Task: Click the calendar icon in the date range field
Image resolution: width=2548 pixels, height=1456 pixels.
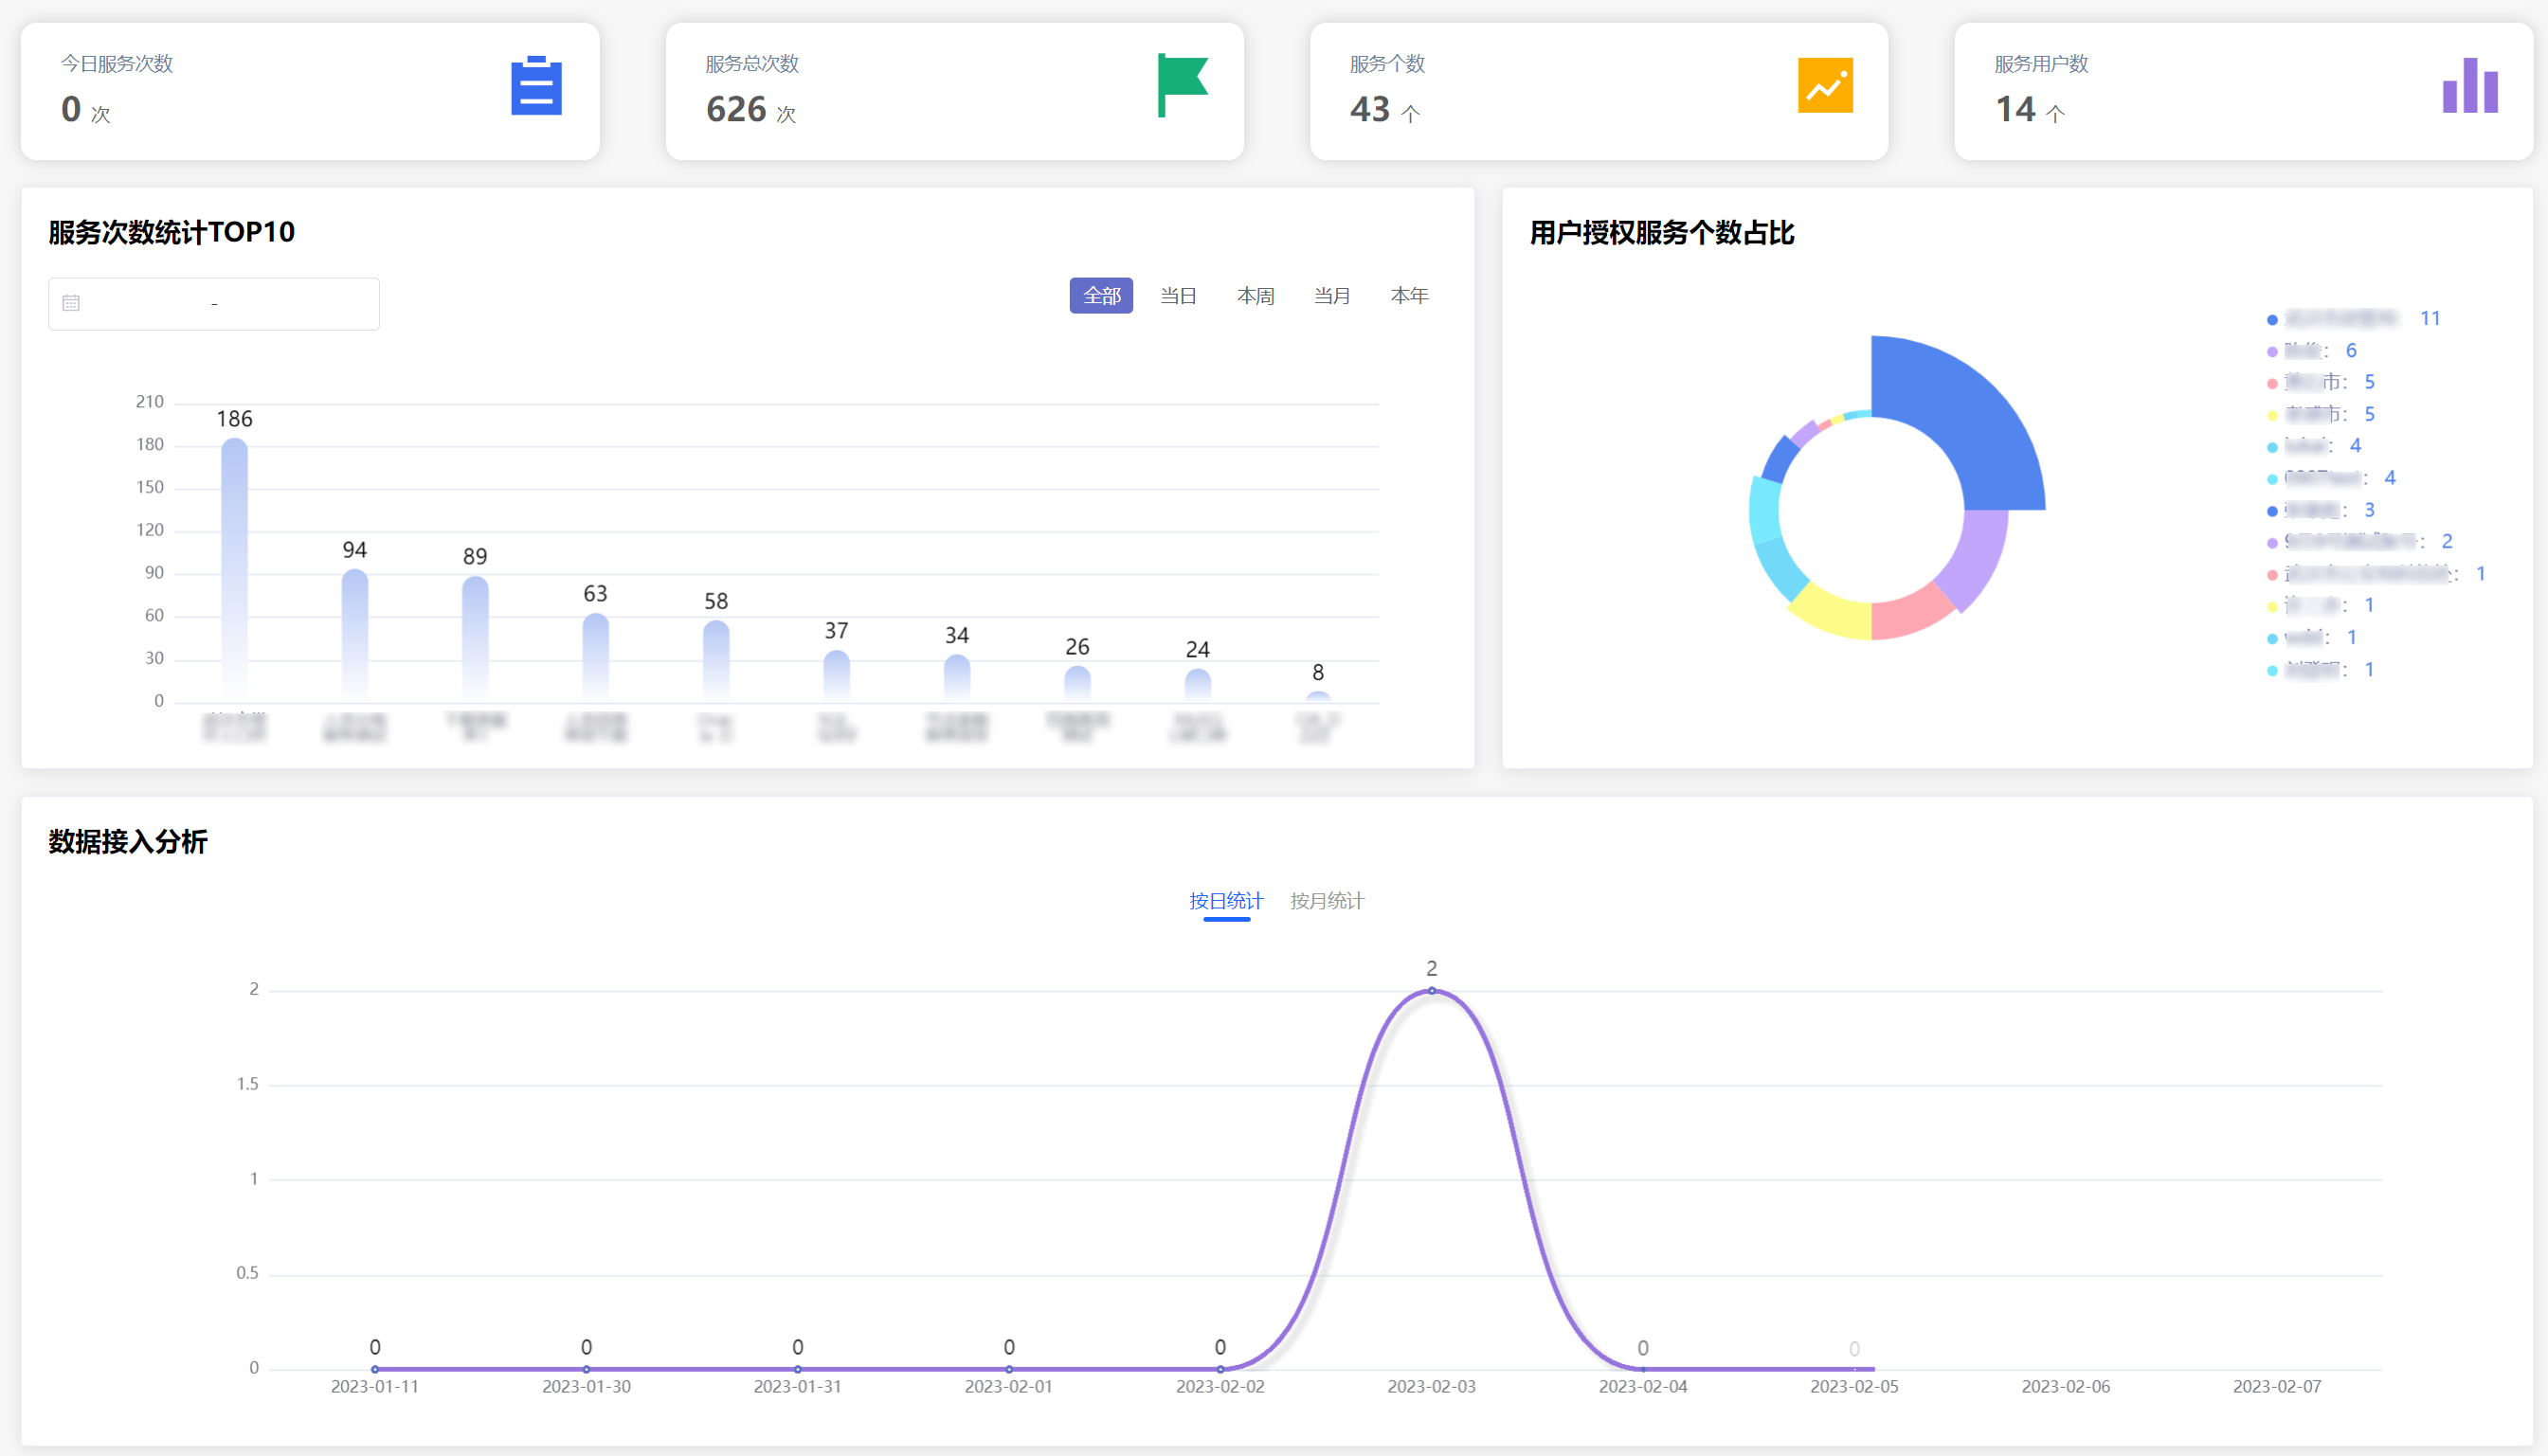Action: (x=71, y=303)
